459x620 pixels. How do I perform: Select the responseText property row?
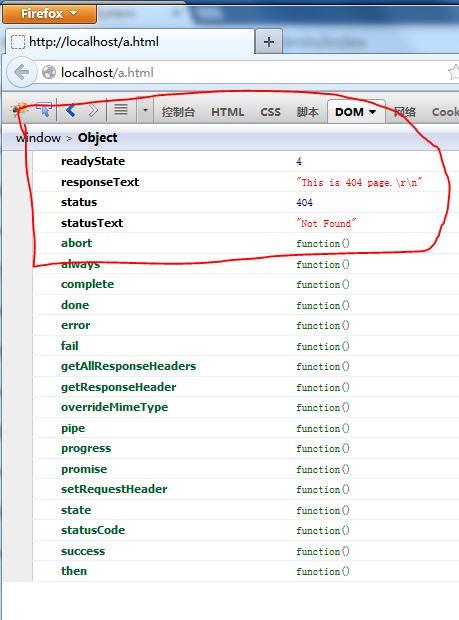245,182
